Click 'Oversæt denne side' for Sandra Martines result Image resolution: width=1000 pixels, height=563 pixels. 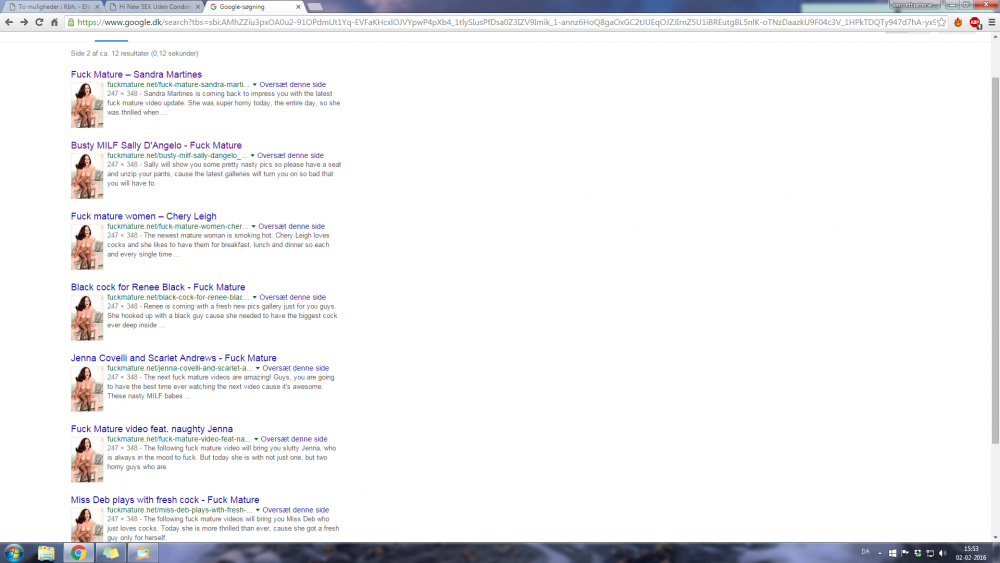[293, 84]
